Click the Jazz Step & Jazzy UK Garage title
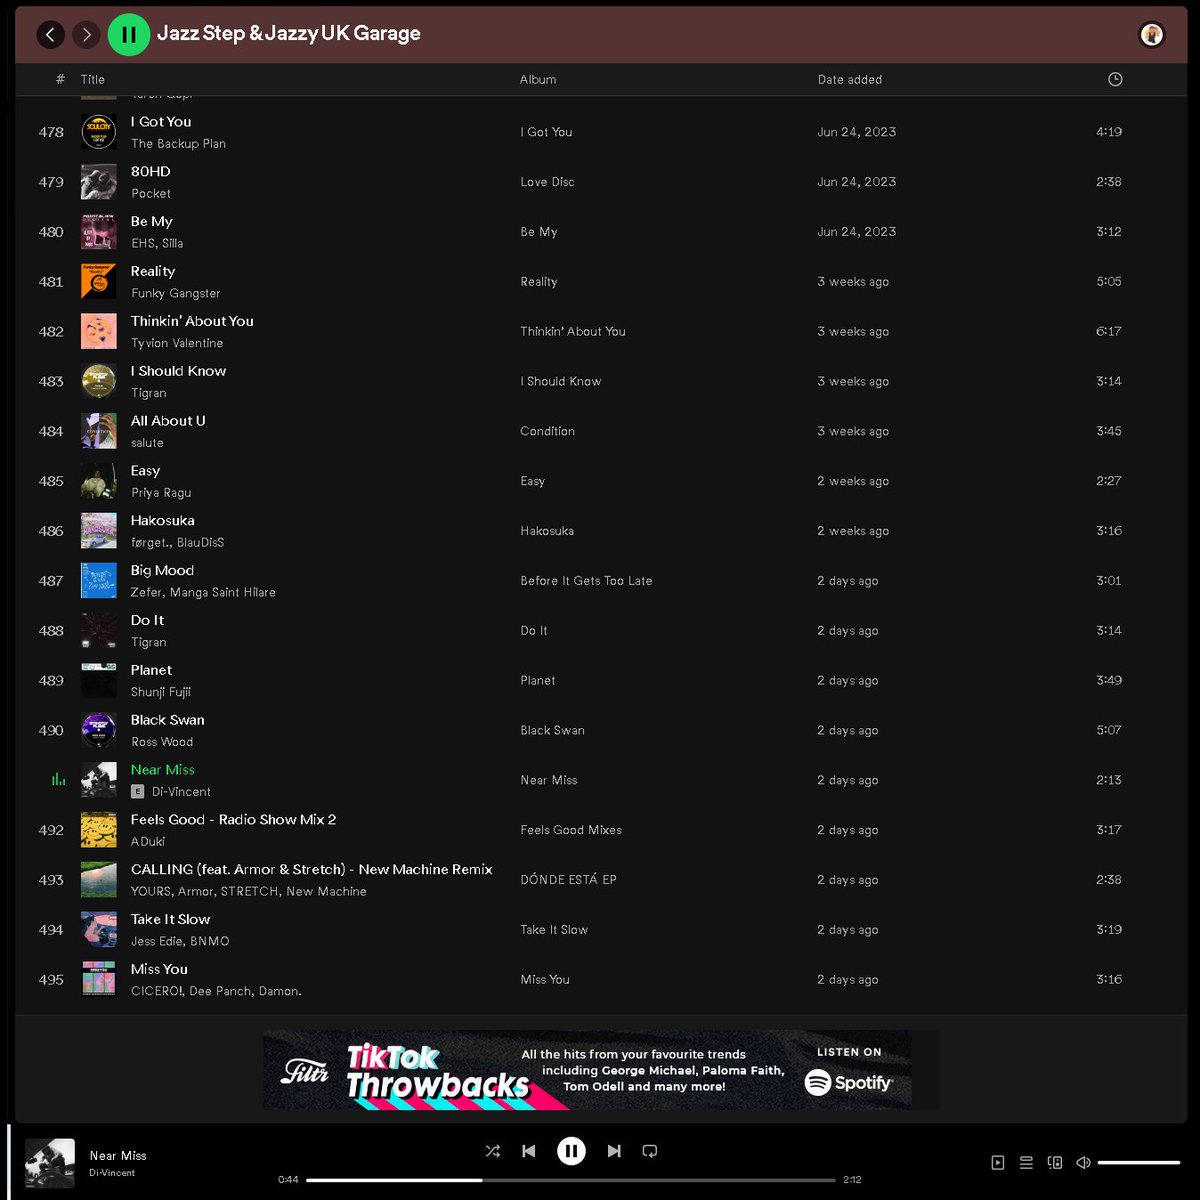 click(x=289, y=33)
